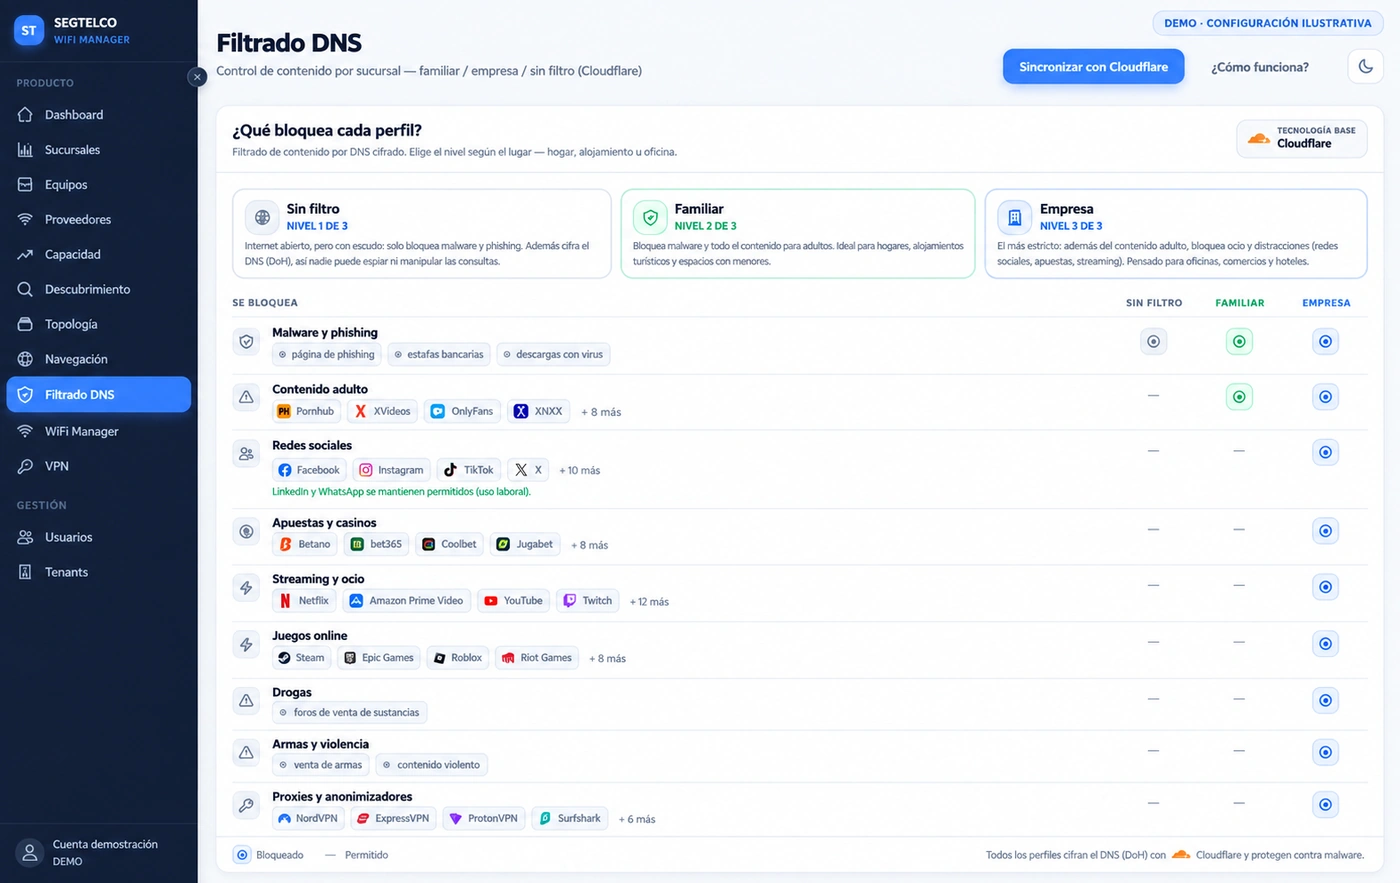Open Usuarios in the Gestión section
This screenshot has height=883, width=1400.
pyautogui.click(x=98, y=537)
